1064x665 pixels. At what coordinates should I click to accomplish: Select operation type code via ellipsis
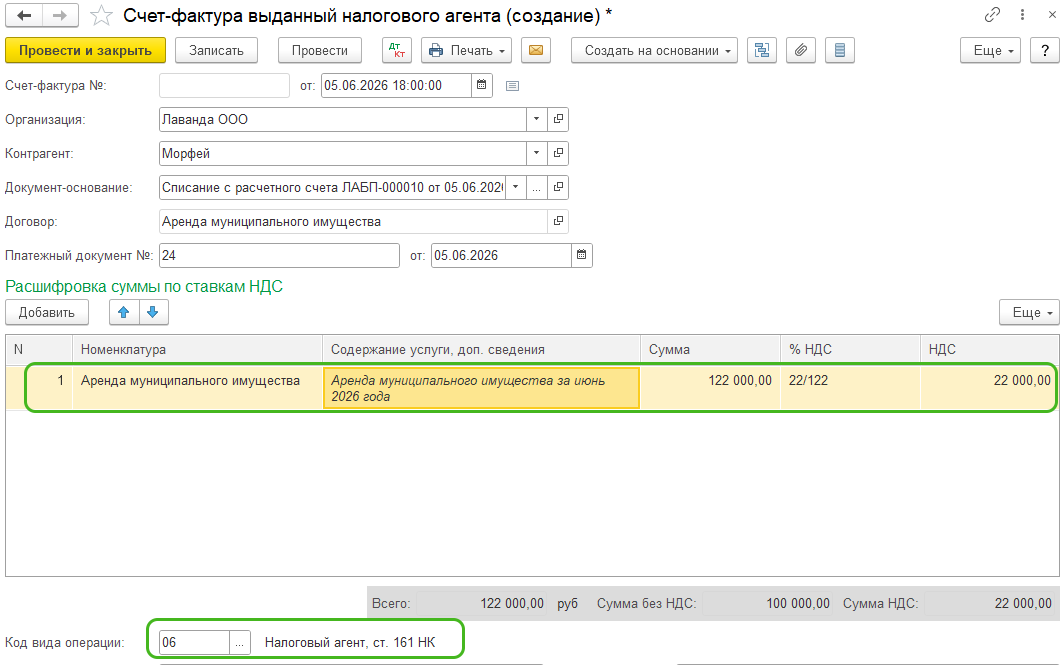coord(239,643)
